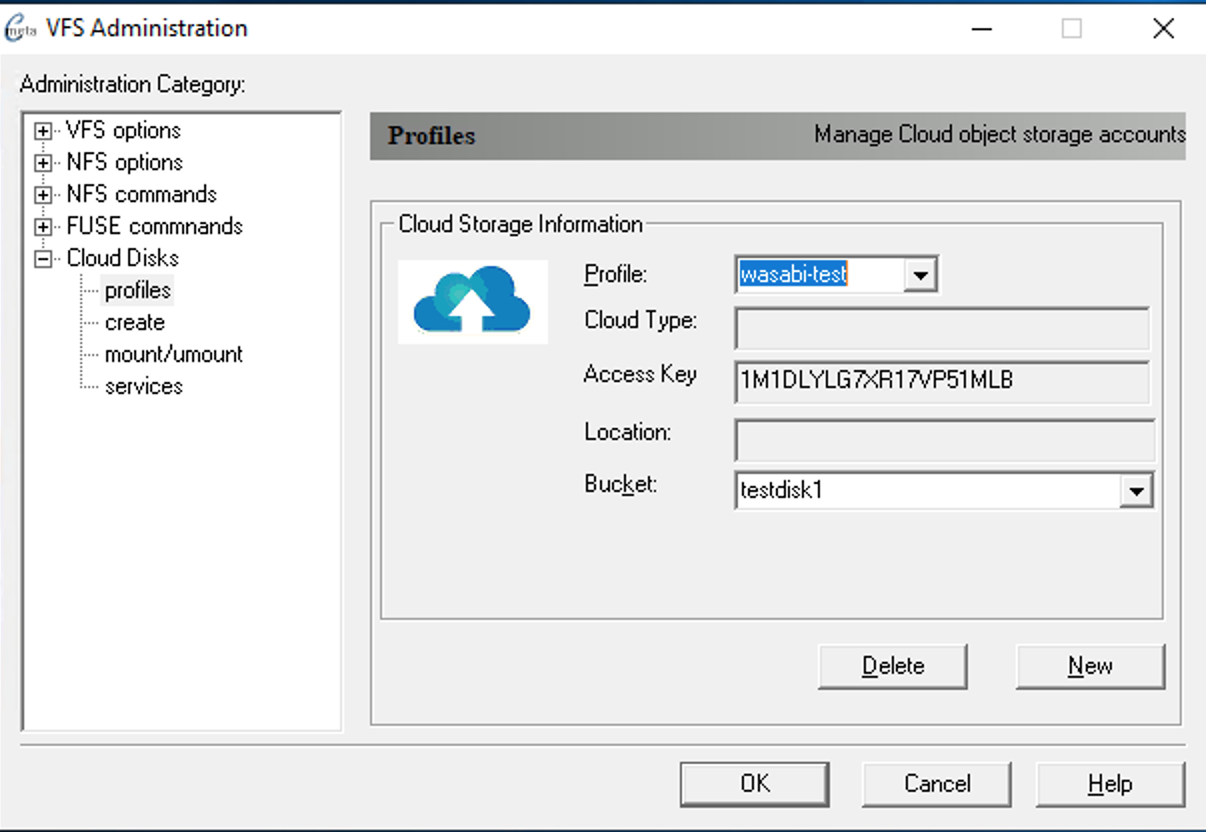Click the VFS Administration title bar icon
Viewport: 1206px width, 832px height.
click(21, 29)
